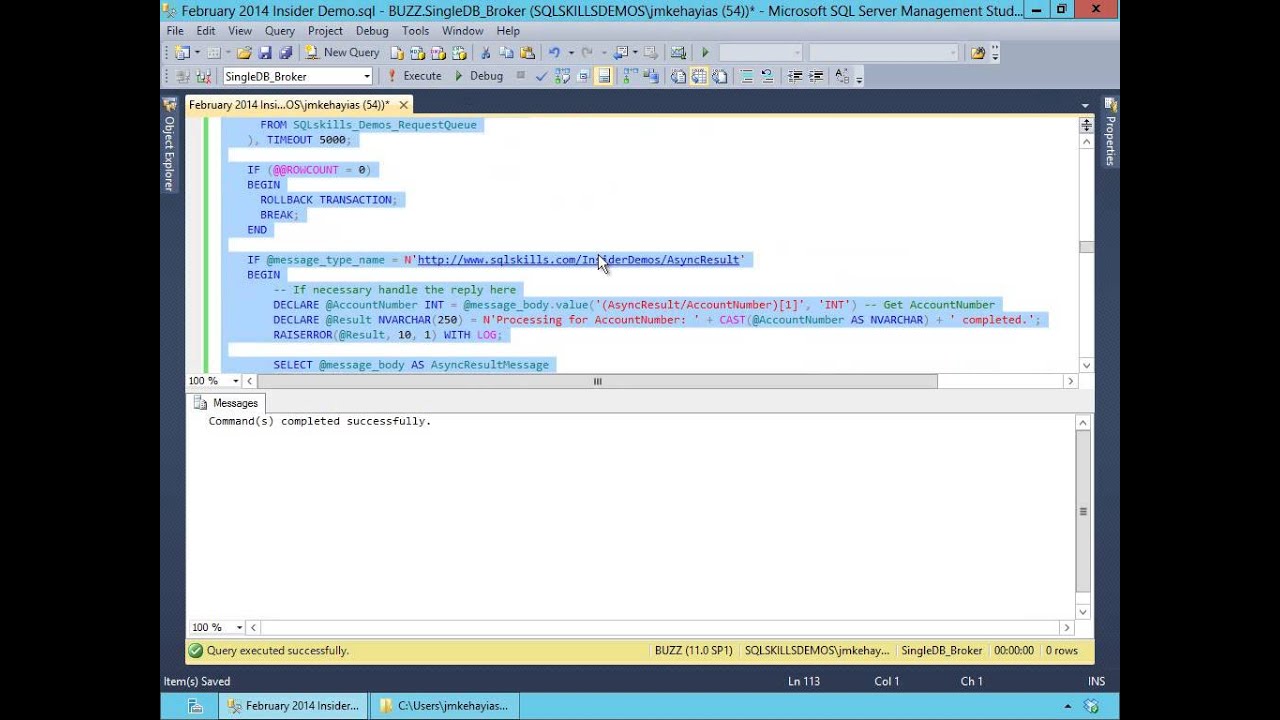Click the green Start arrow icon
The image size is (1280, 720).
(705, 53)
